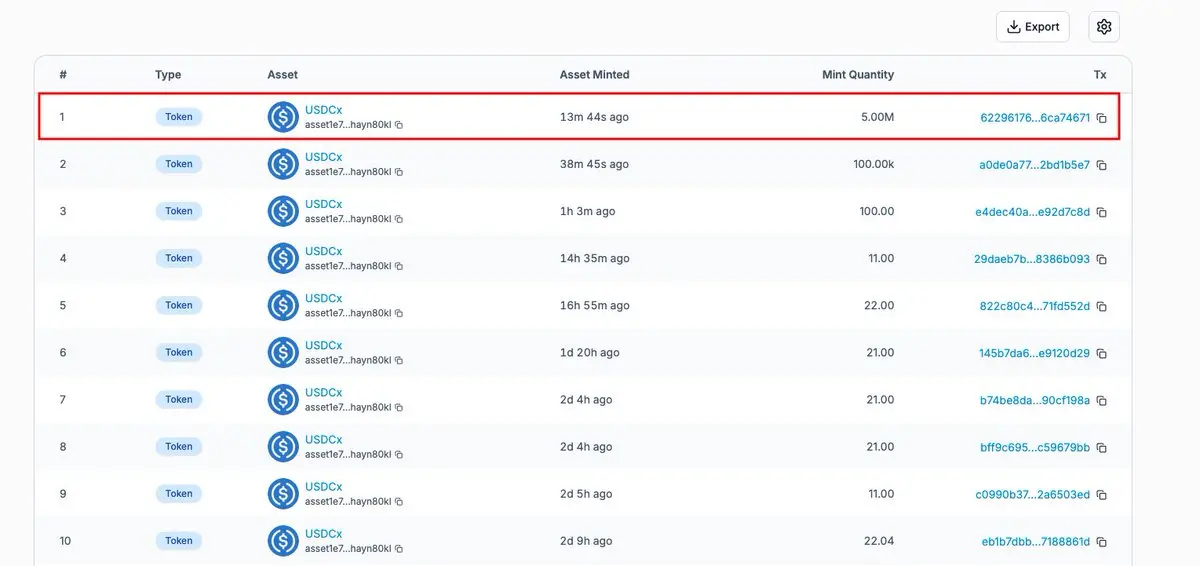The width and height of the screenshot is (1200, 566).
Task: Click the Mint Quantity column header
Action: (x=858, y=75)
